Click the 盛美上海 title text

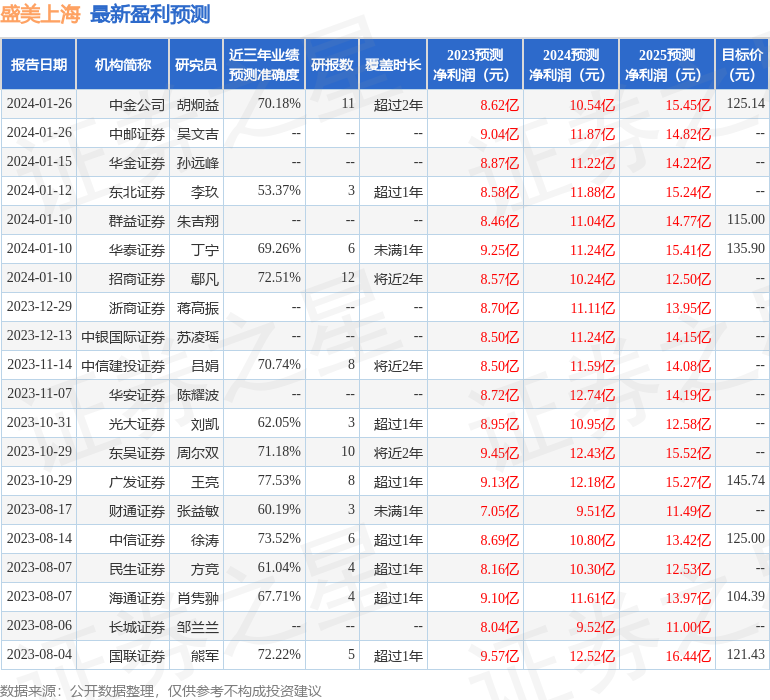point(40,14)
